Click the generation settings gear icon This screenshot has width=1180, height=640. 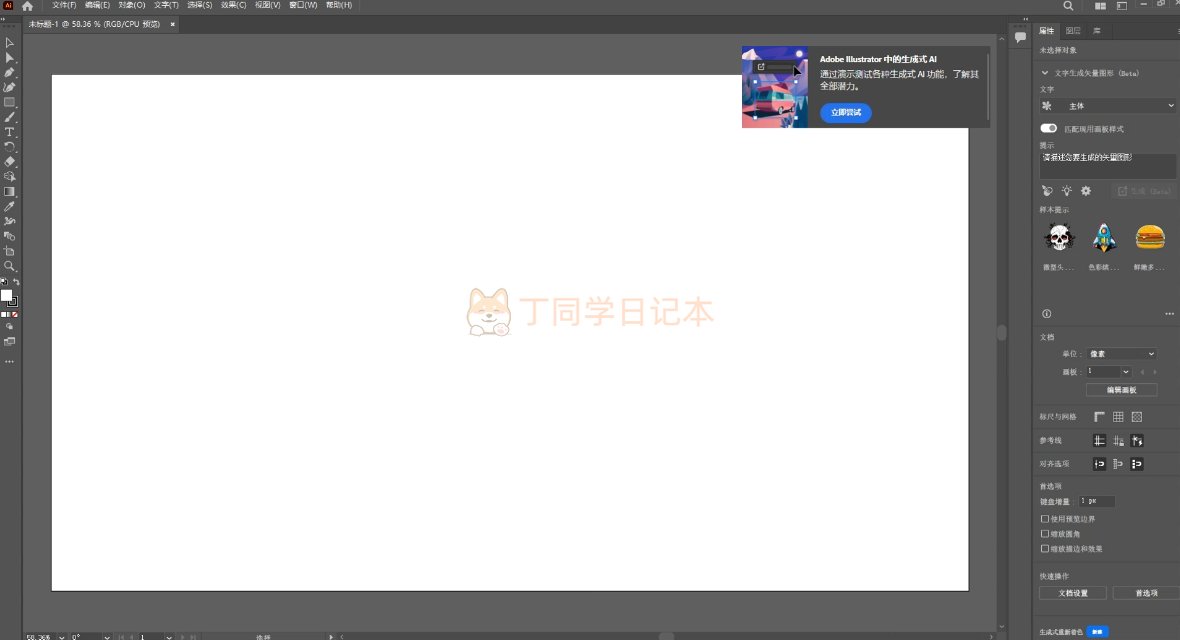point(1086,191)
